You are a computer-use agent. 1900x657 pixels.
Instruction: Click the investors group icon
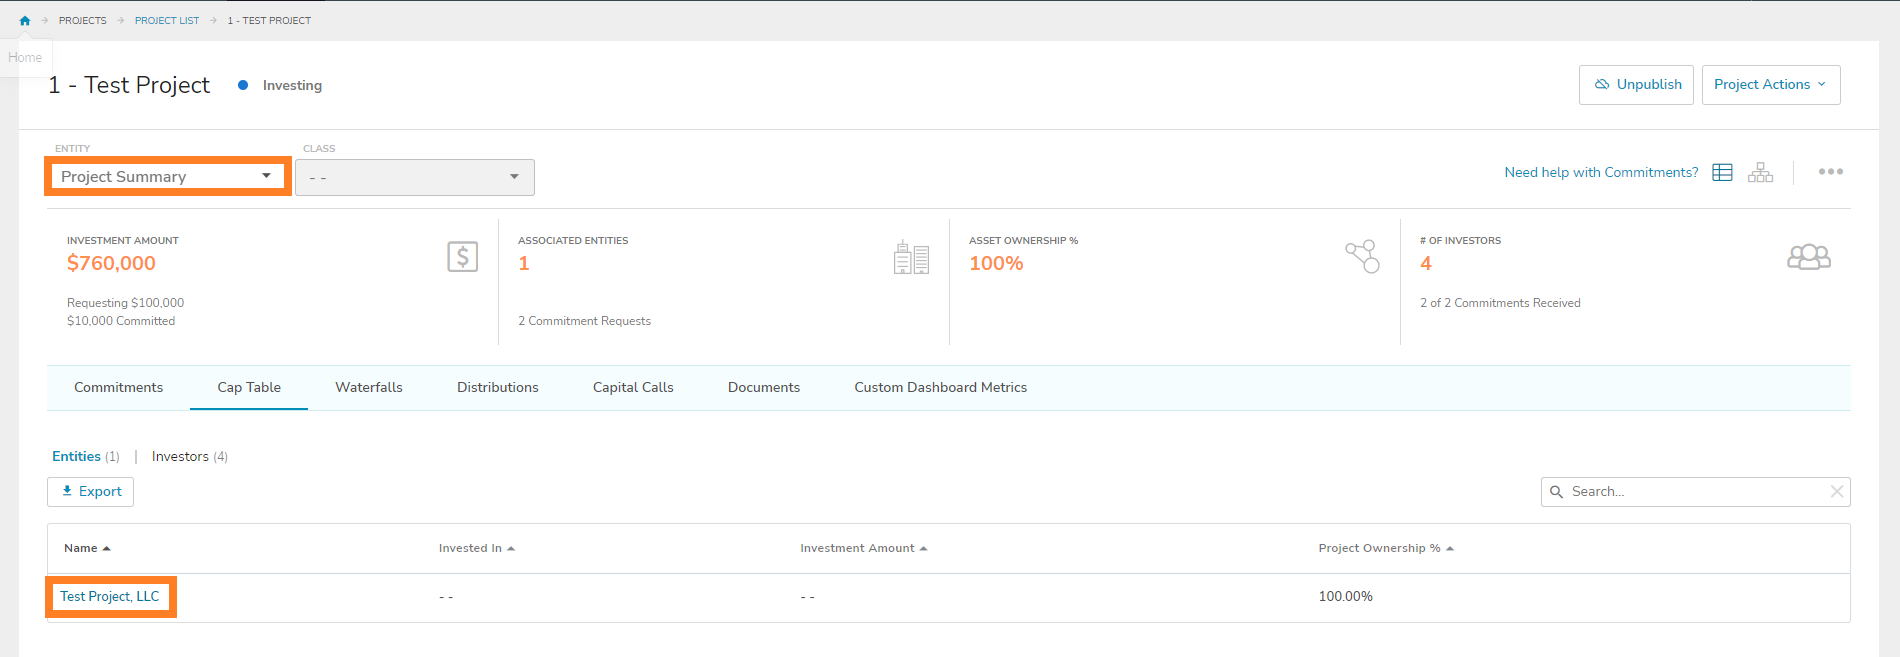[x=1808, y=258]
